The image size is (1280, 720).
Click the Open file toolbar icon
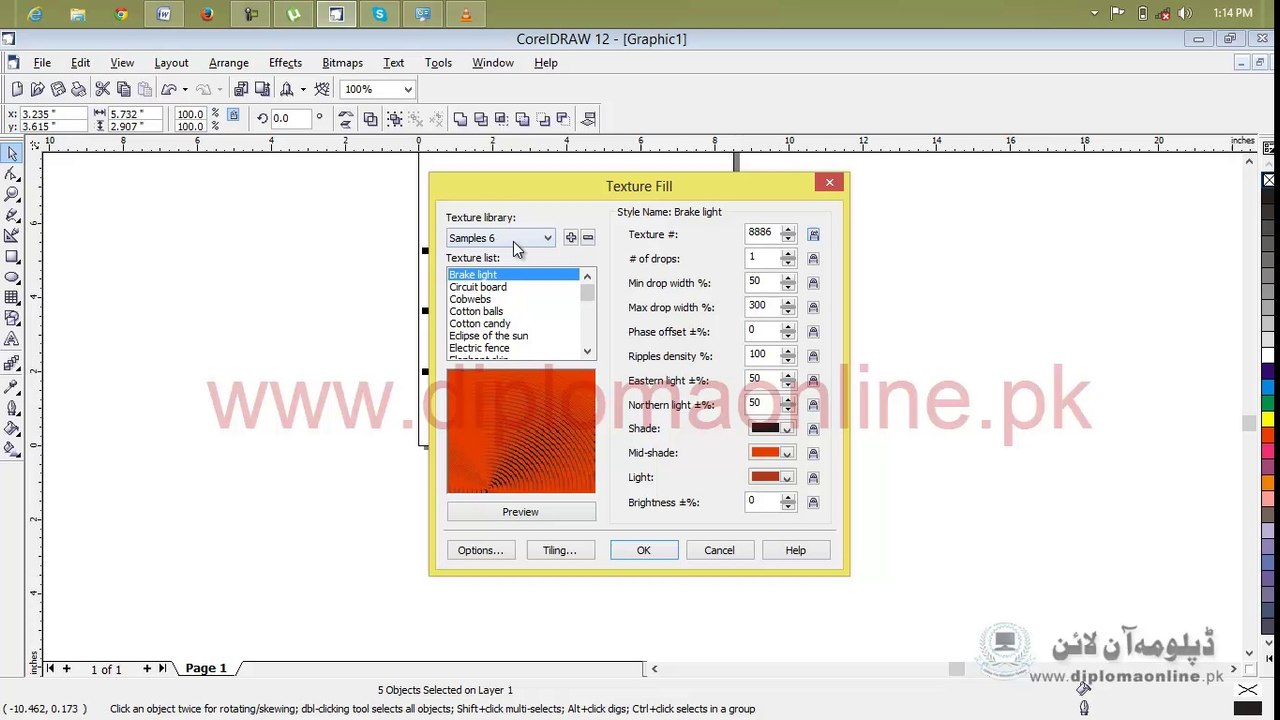pyautogui.click(x=37, y=90)
